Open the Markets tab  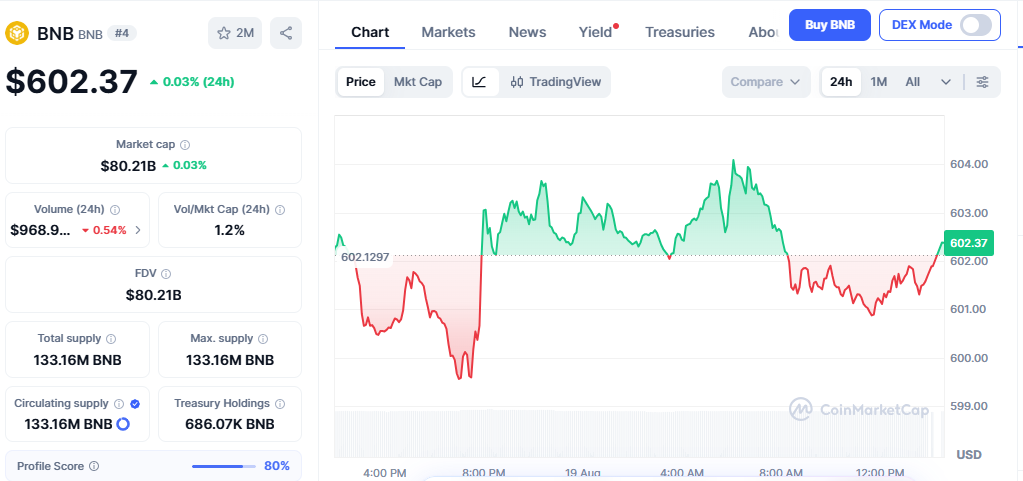click(448, 32)
